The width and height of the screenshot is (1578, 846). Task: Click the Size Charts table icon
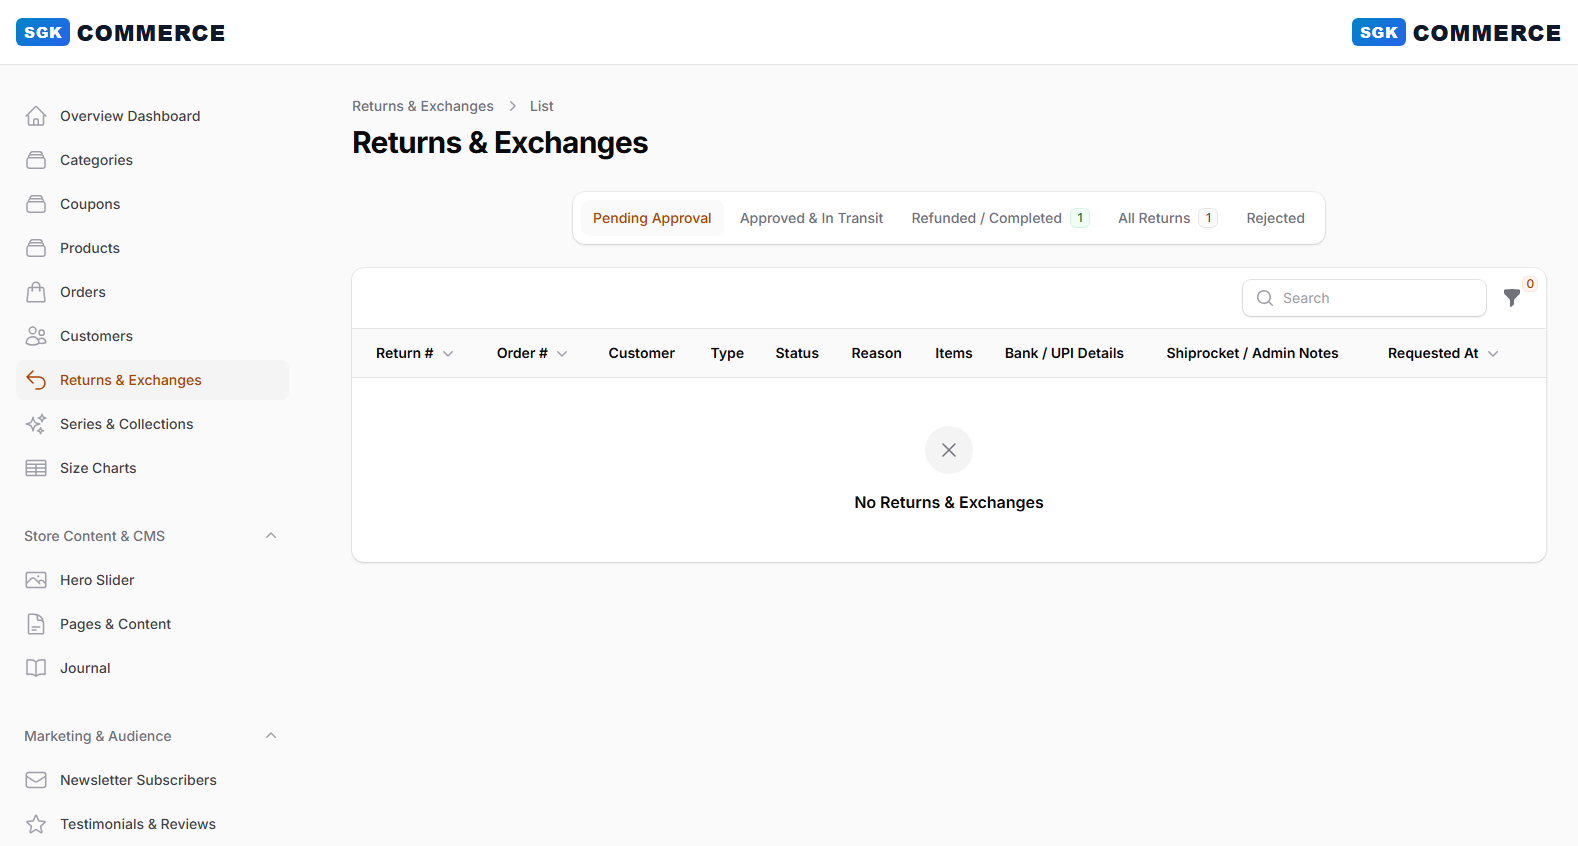coord(36,468)
